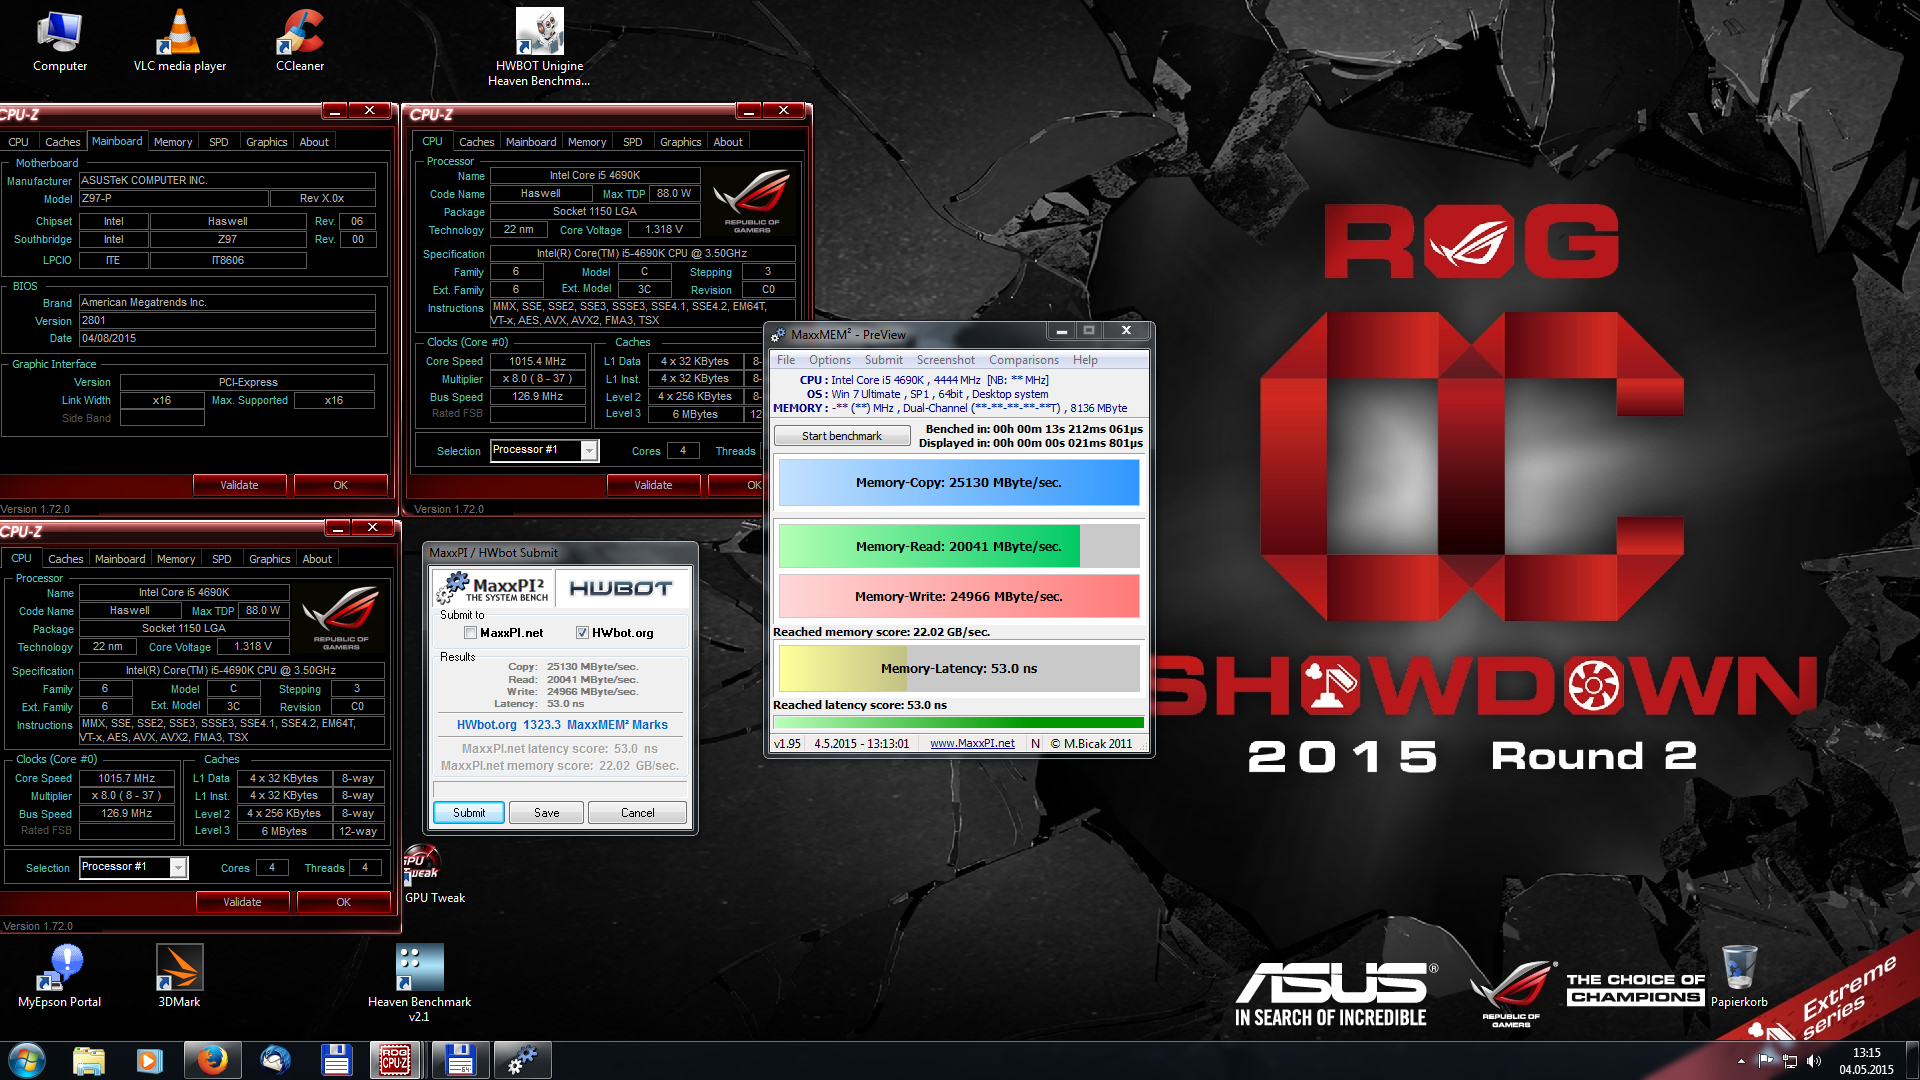This screenshot has width=1920, height=1080.
Task: Switch to Firefox on the taskbar
Action: click(x=212, y=1060)
